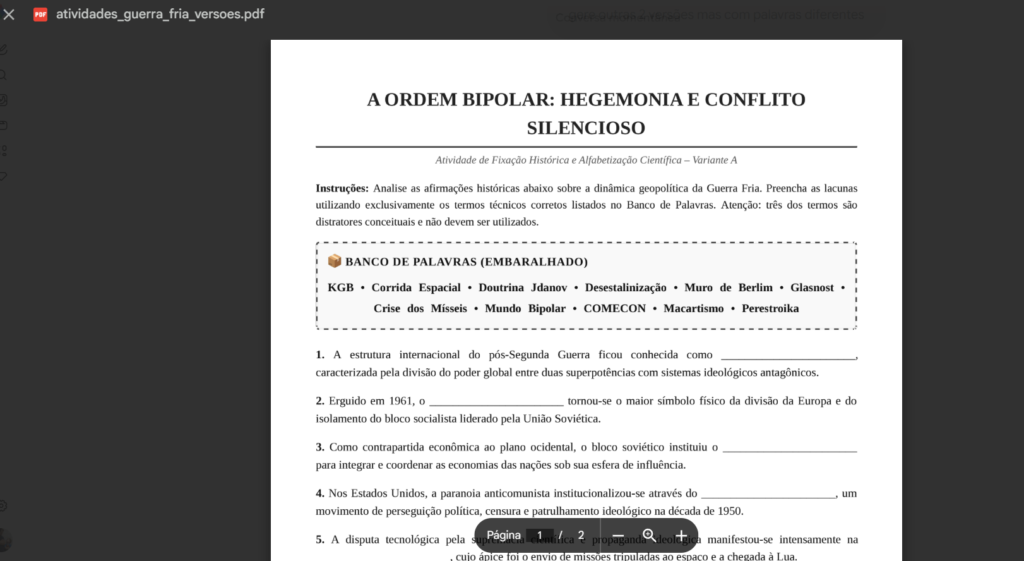The height and width of the screenshot is (561, 1024).
Task: Zoom in with the plus button
Action: point(680,536)
